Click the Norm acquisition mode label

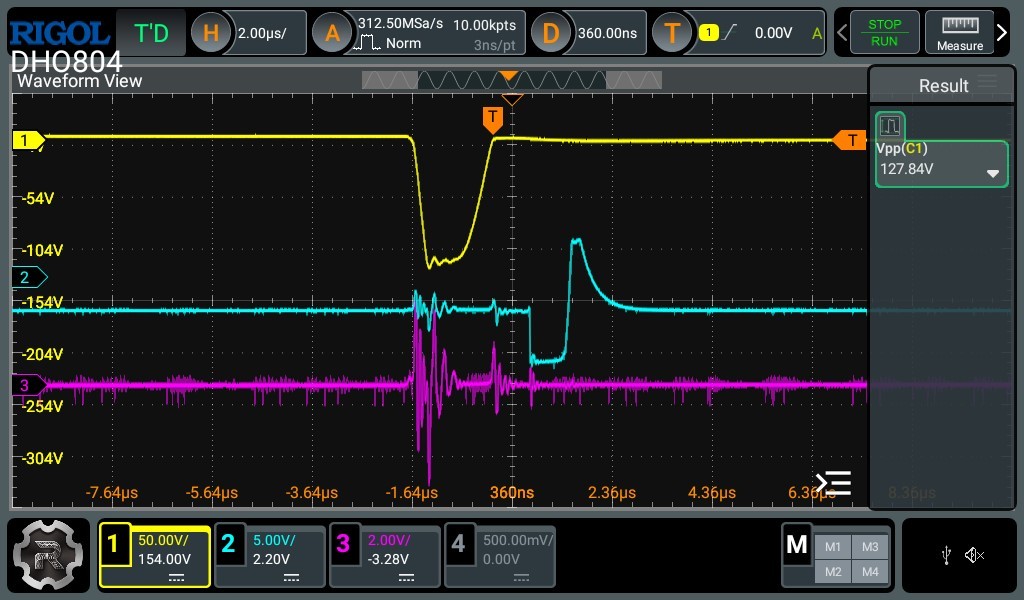(403, 44)
